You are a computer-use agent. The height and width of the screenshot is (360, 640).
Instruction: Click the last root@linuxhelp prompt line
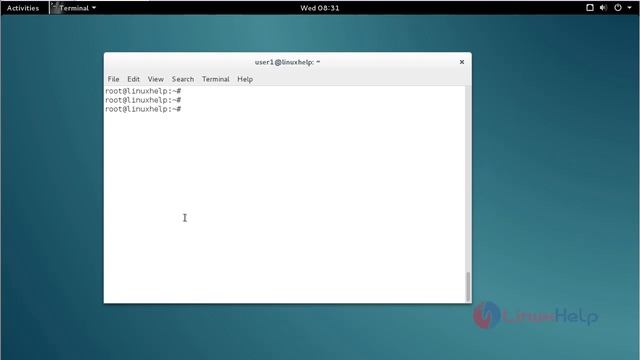pos(143,109)
